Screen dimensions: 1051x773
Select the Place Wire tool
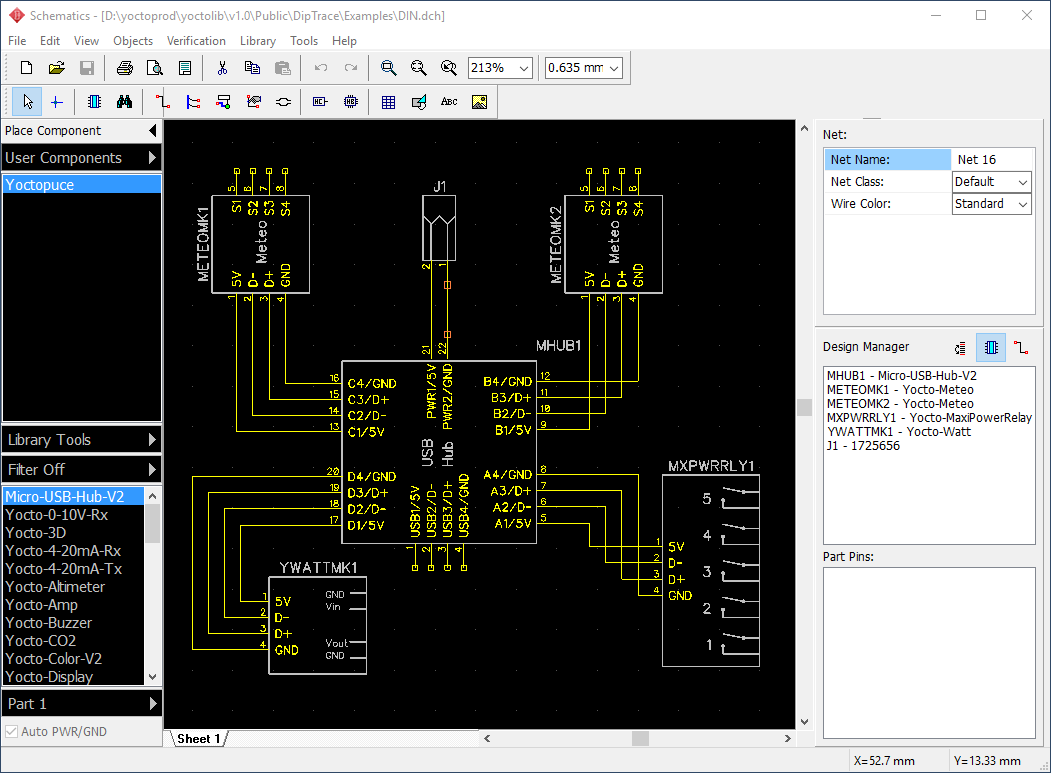pos(163,102)
